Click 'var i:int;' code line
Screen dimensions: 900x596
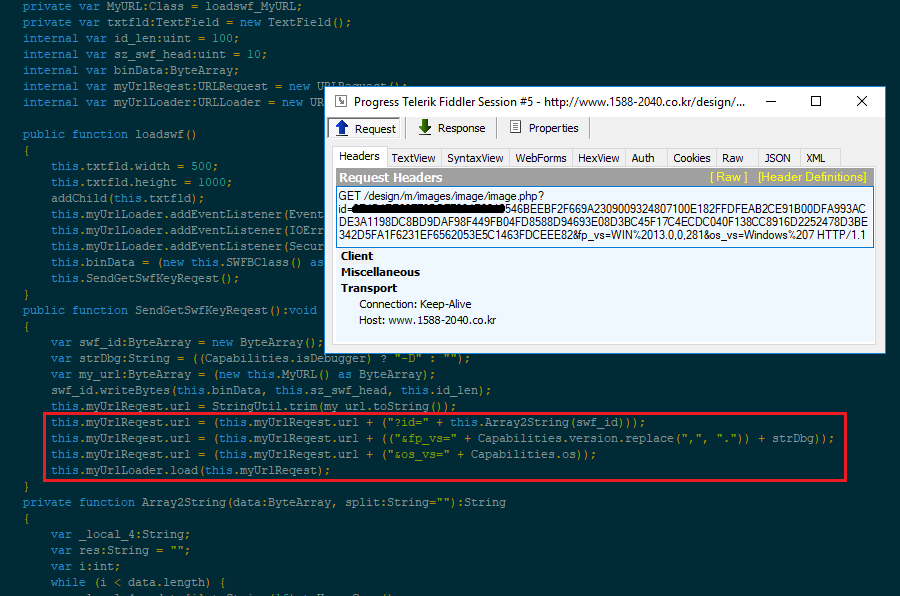(86, 566)
